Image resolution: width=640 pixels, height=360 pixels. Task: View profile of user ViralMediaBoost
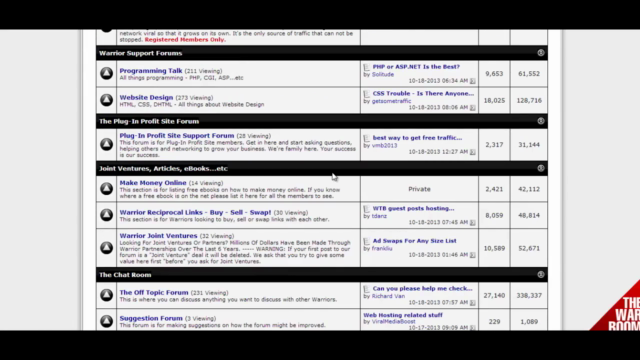click(x=393, y=322)
